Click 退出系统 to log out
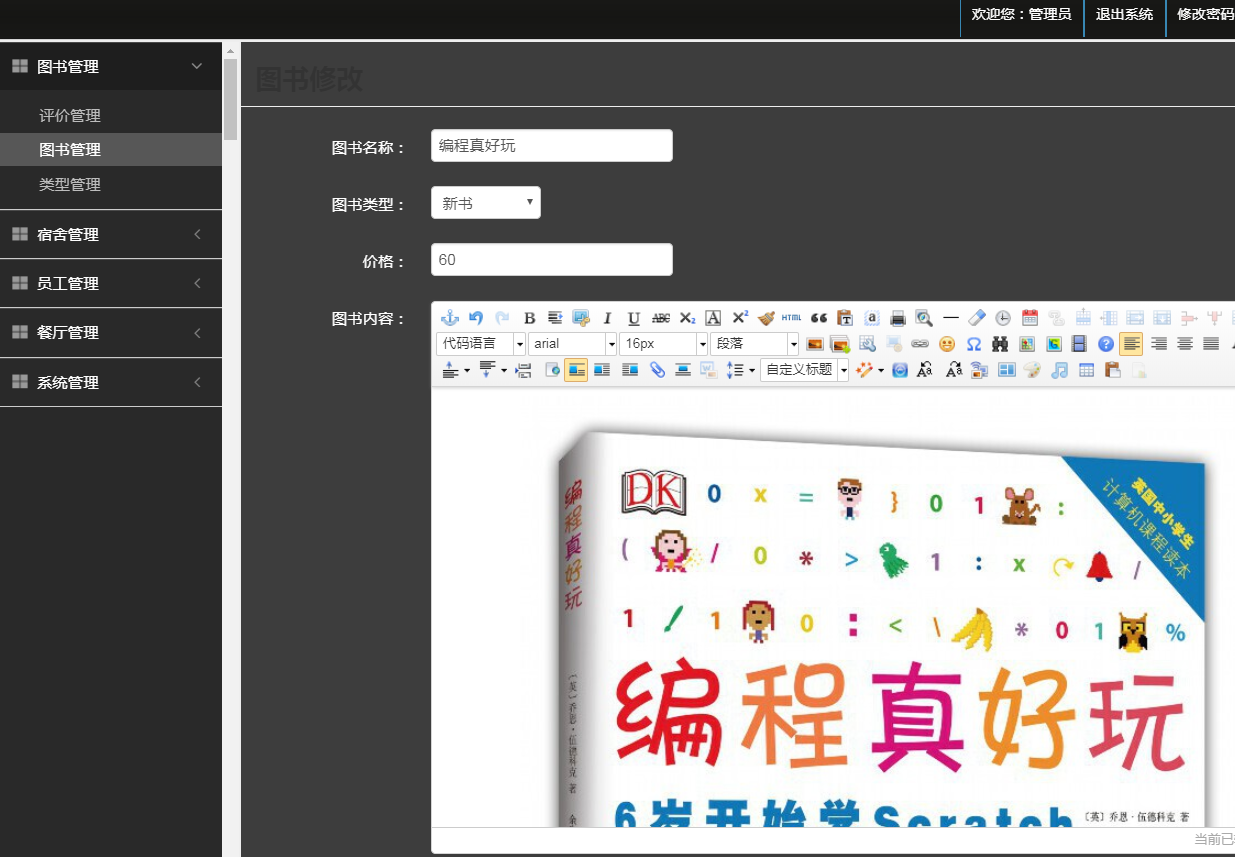 (1124, 14)
